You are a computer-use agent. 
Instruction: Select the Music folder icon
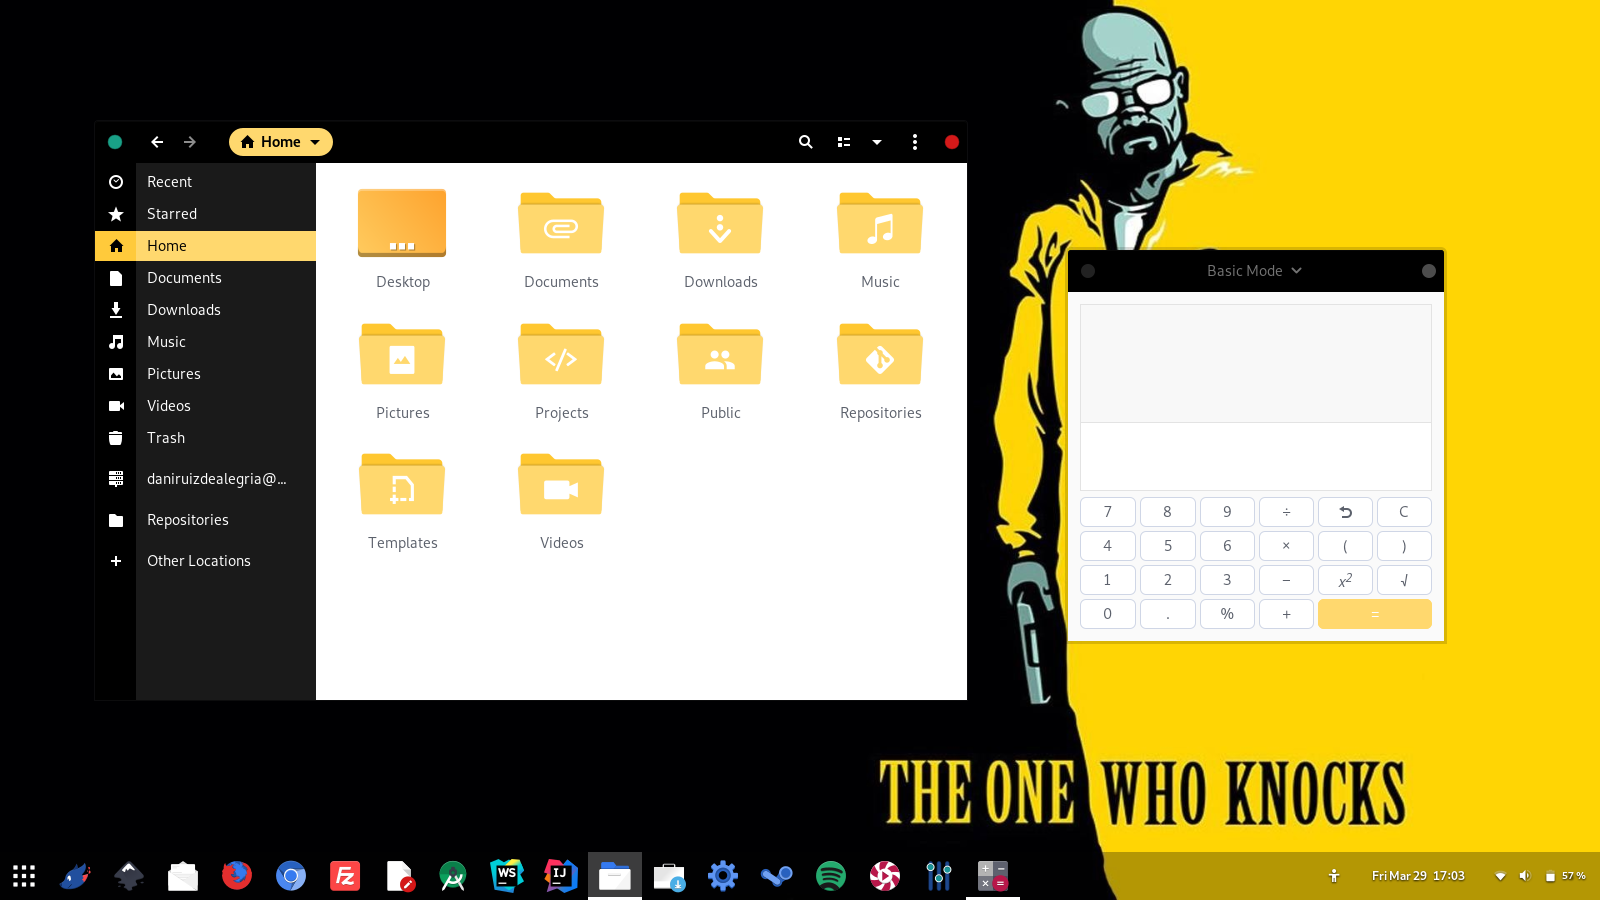pos(880,223)
